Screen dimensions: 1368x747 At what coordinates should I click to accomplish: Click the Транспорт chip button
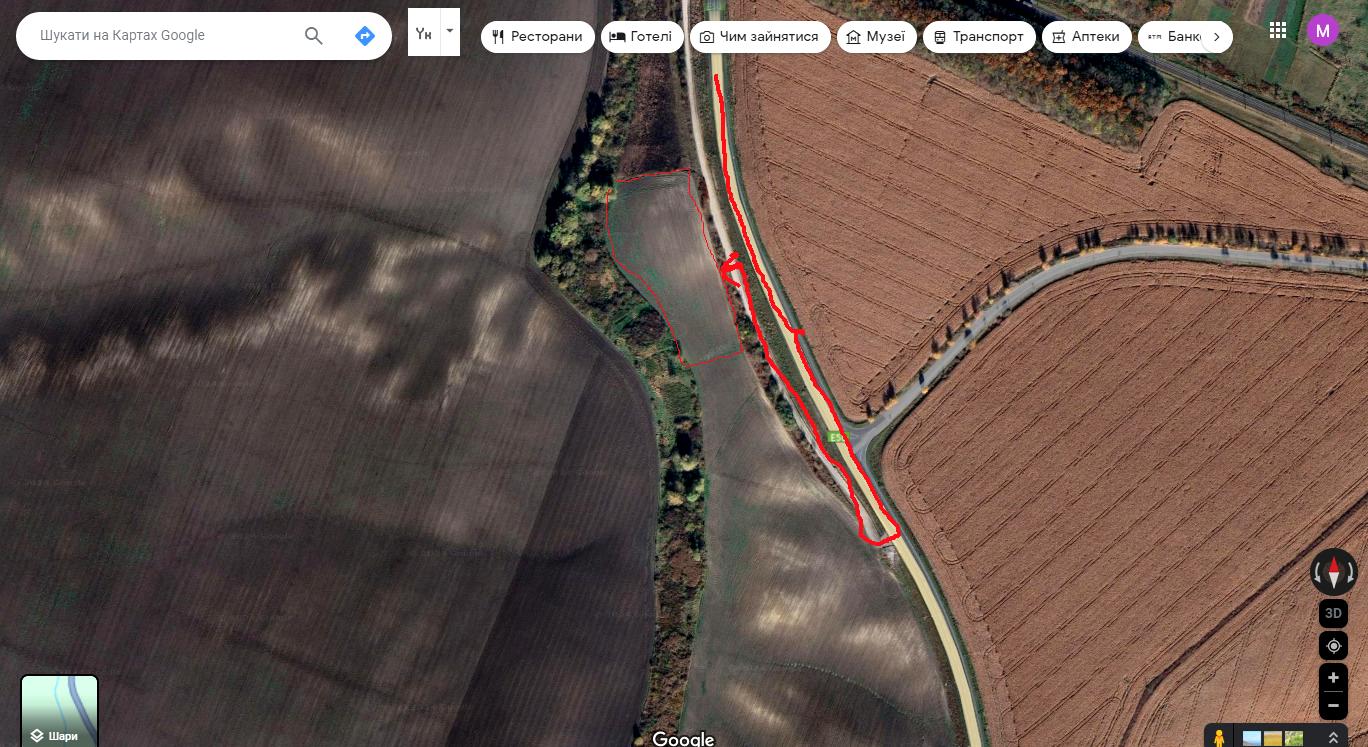[979, 37]
